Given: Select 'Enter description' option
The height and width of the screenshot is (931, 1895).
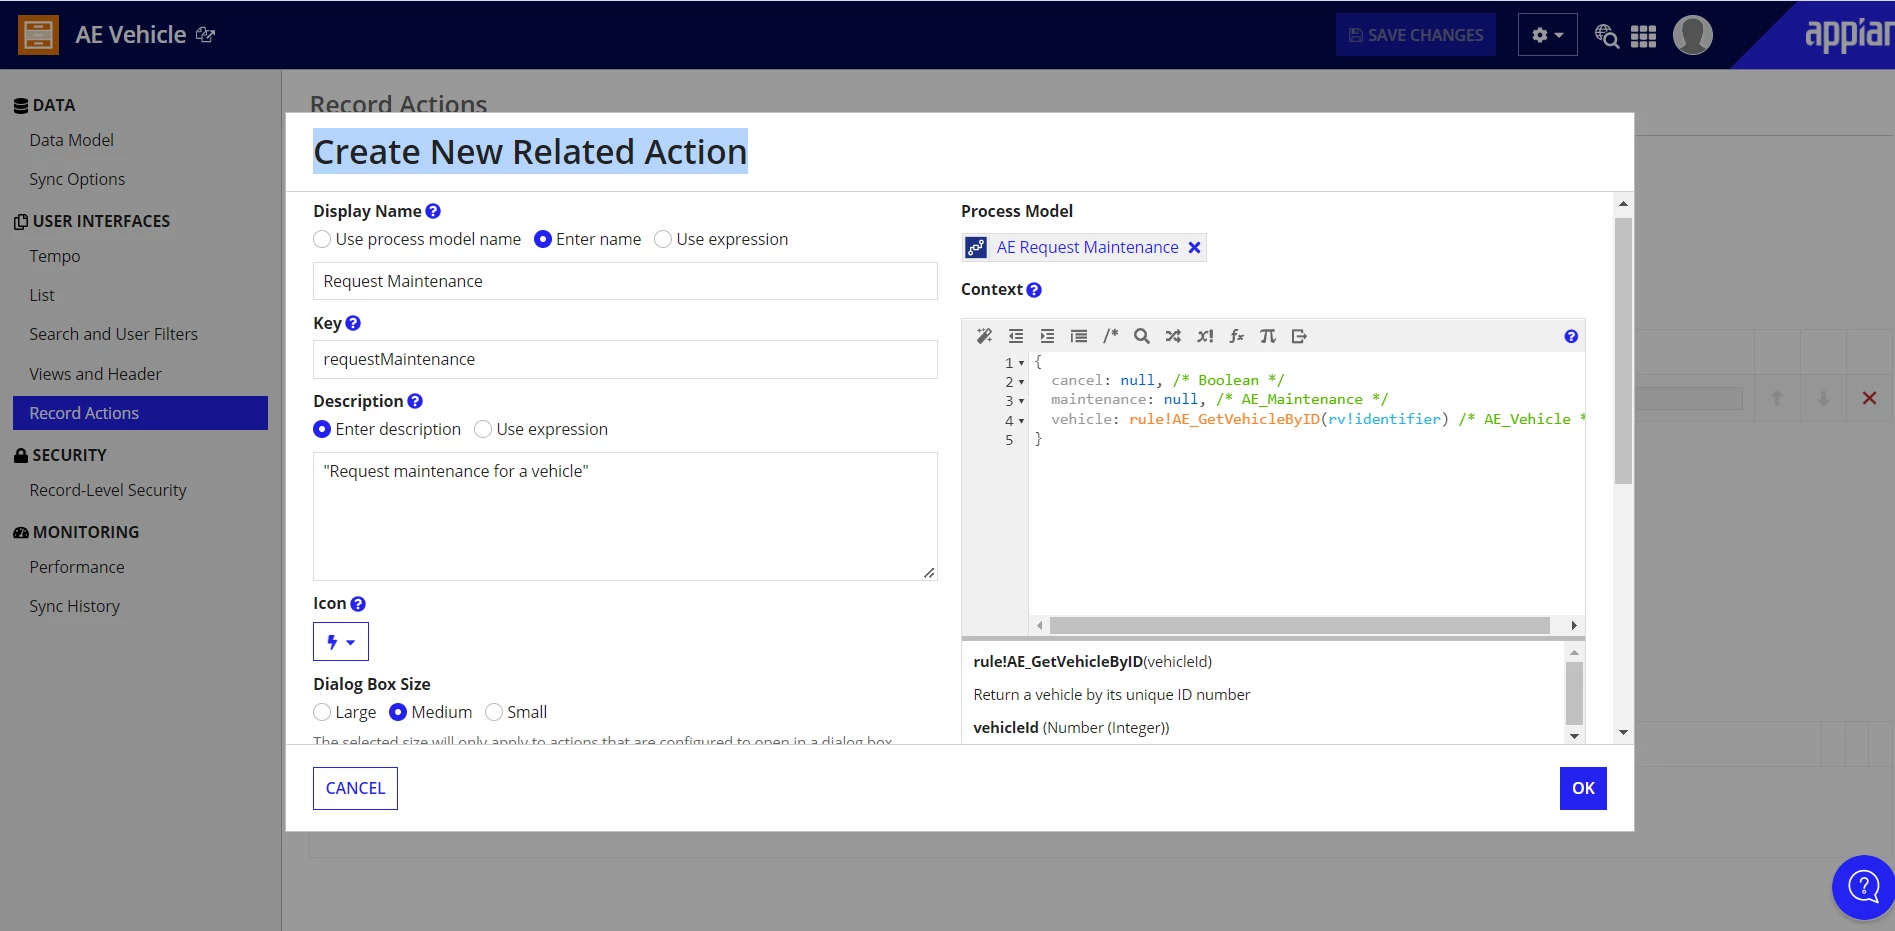Looking at the screenshot, I should [322, 429].
